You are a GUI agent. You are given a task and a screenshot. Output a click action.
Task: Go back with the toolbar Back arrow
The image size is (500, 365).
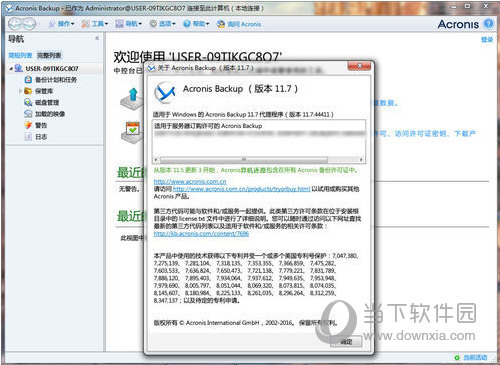pyautogui.click(x=15, y=24)
